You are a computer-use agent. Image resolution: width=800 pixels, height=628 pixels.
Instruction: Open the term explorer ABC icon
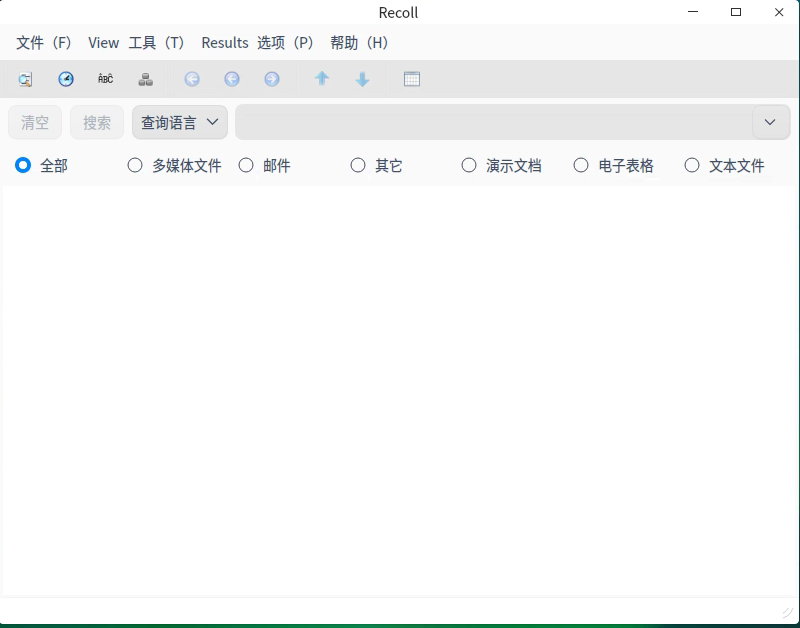[106, 79]
